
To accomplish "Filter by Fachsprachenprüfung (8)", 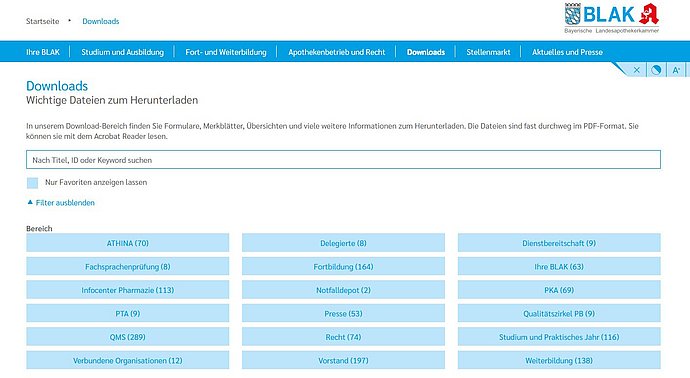I will point(128,266).
